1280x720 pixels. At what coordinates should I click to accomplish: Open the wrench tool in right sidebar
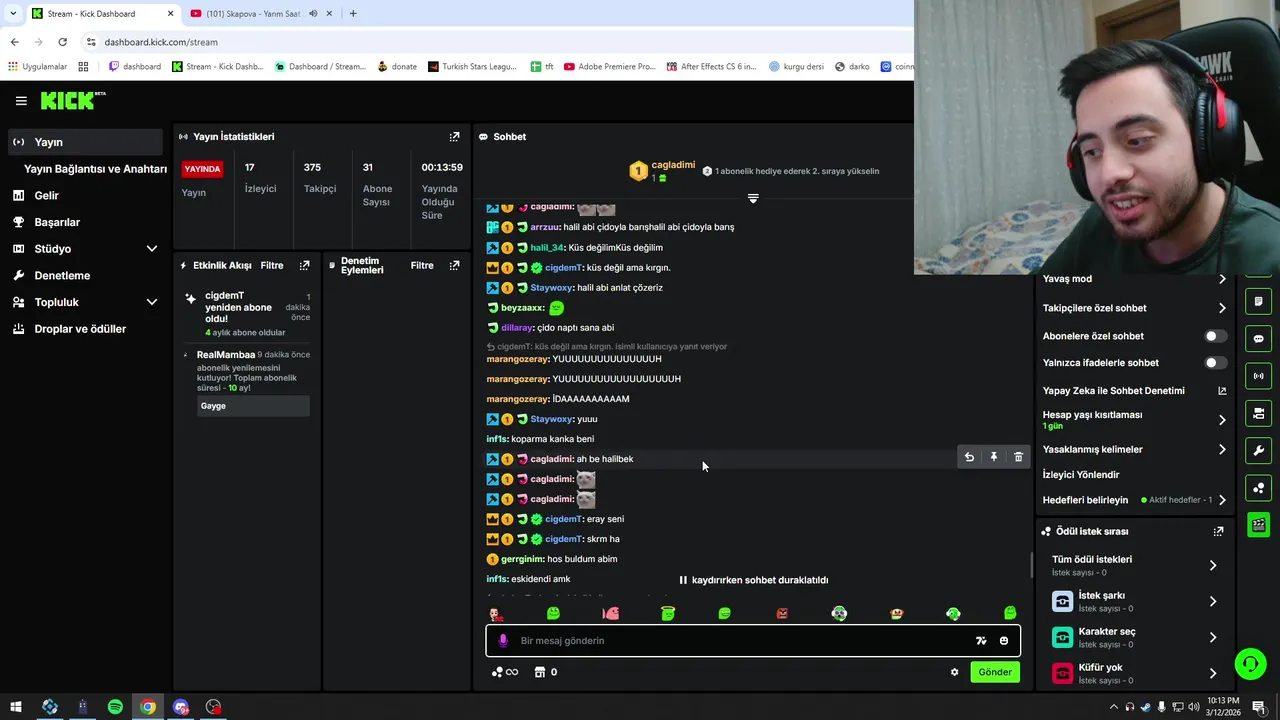point(1259,450)
